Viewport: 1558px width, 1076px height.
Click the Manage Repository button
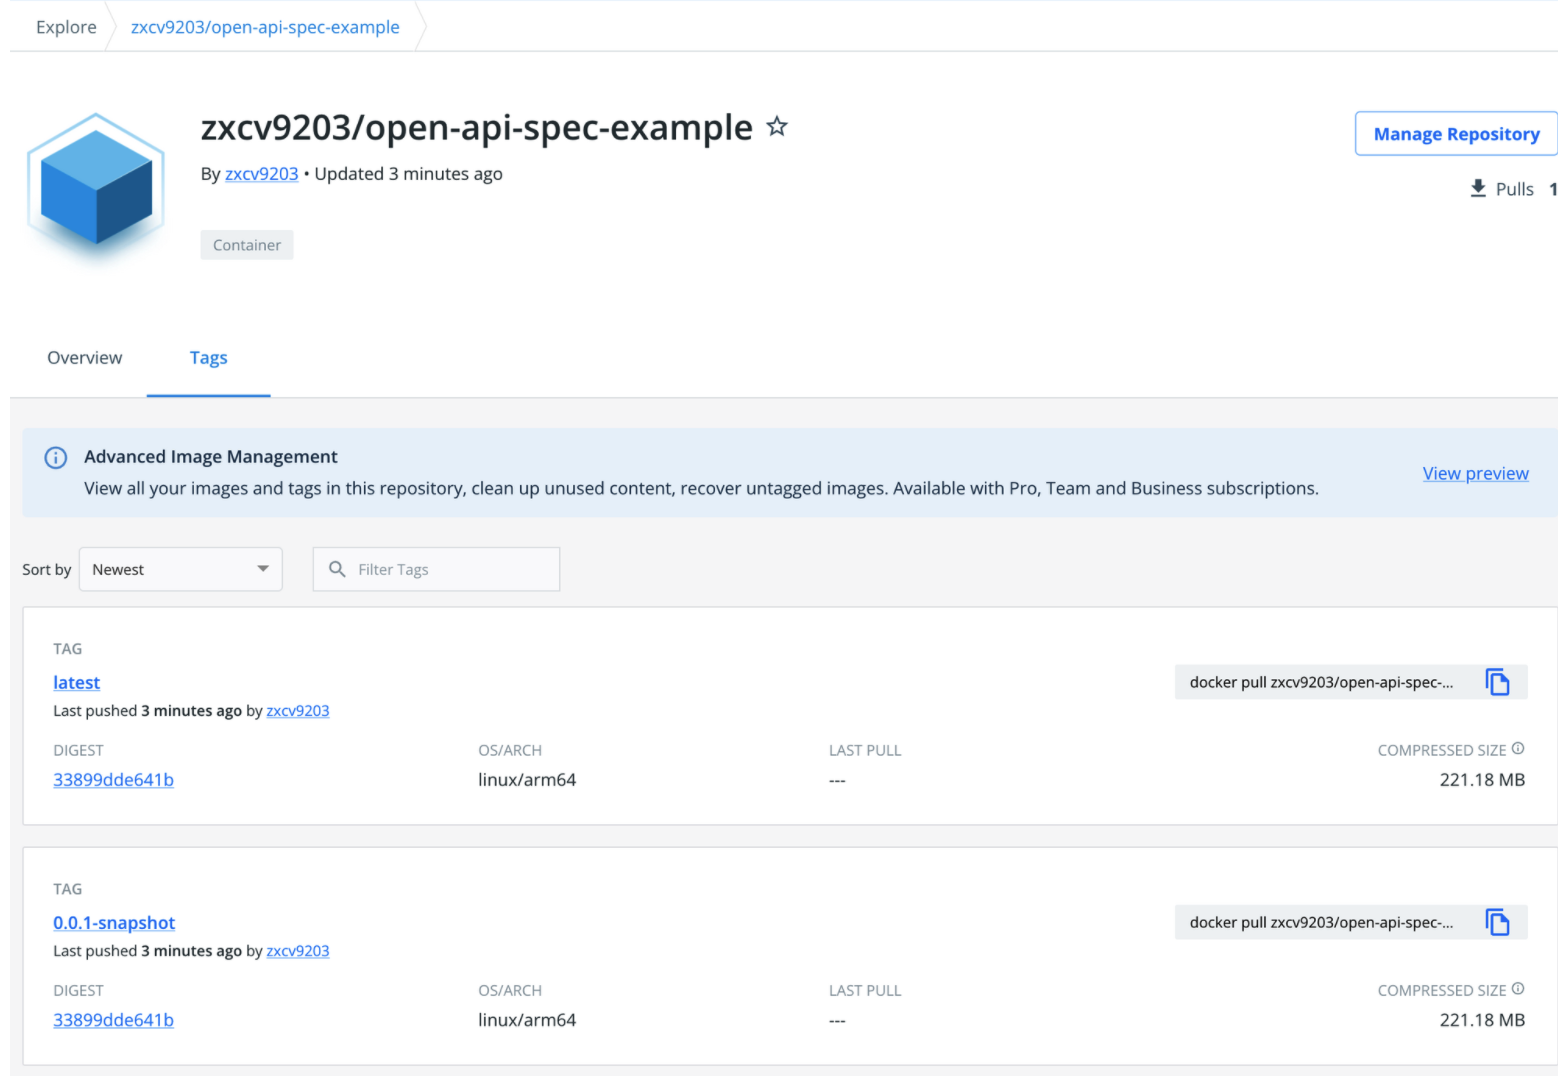pos(1456,133)
